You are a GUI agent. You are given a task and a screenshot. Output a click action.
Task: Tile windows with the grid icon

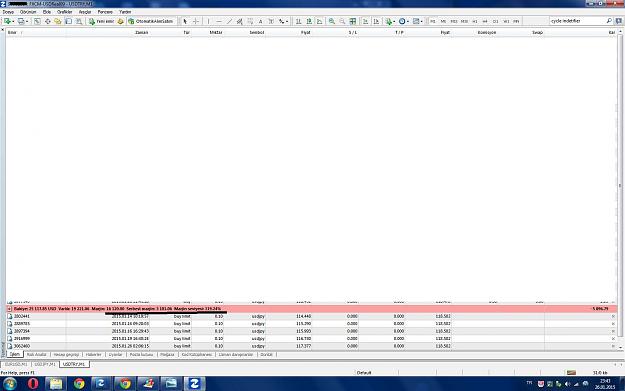pos(353,21)
